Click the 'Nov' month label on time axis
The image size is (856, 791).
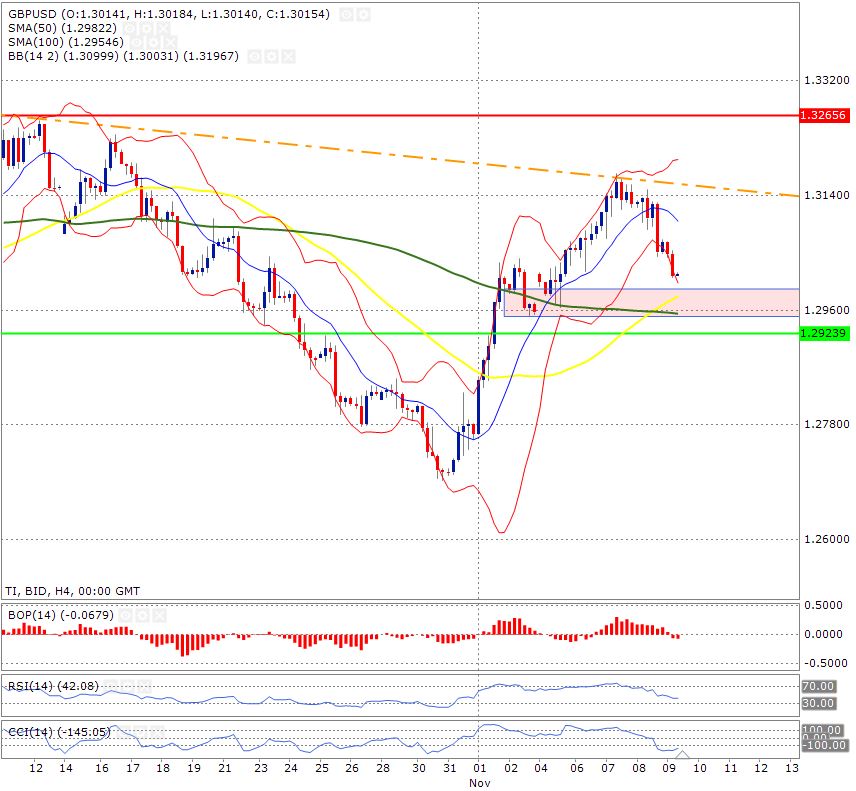(479, 783)
